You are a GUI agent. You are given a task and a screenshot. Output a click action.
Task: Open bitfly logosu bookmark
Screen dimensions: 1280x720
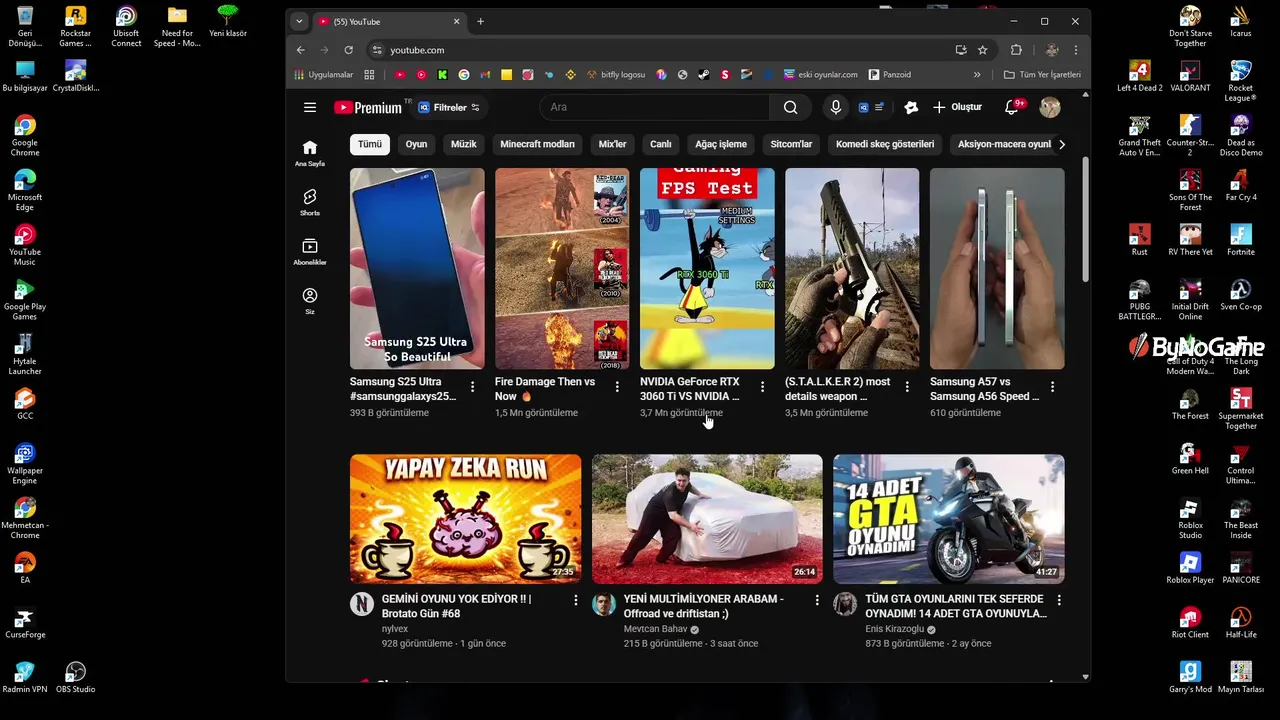(x=616, y=75)
